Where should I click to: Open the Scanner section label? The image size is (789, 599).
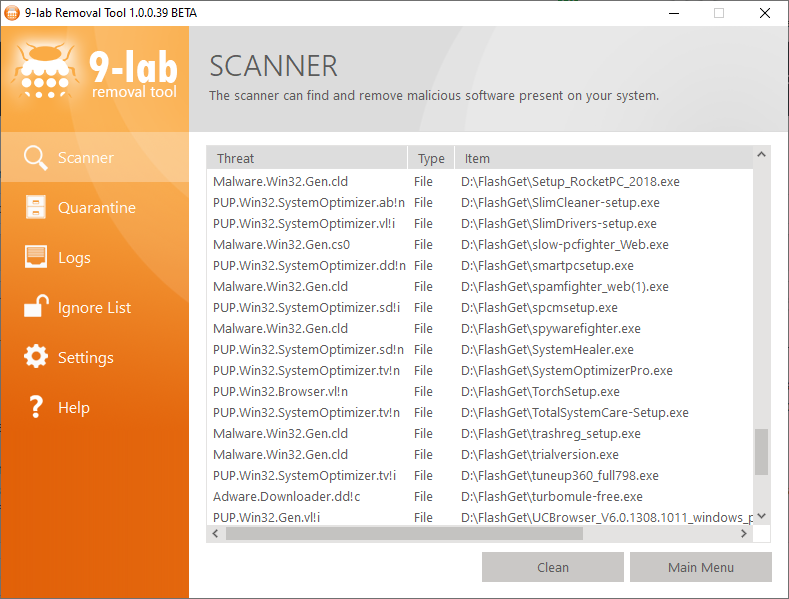coord(86,158)
